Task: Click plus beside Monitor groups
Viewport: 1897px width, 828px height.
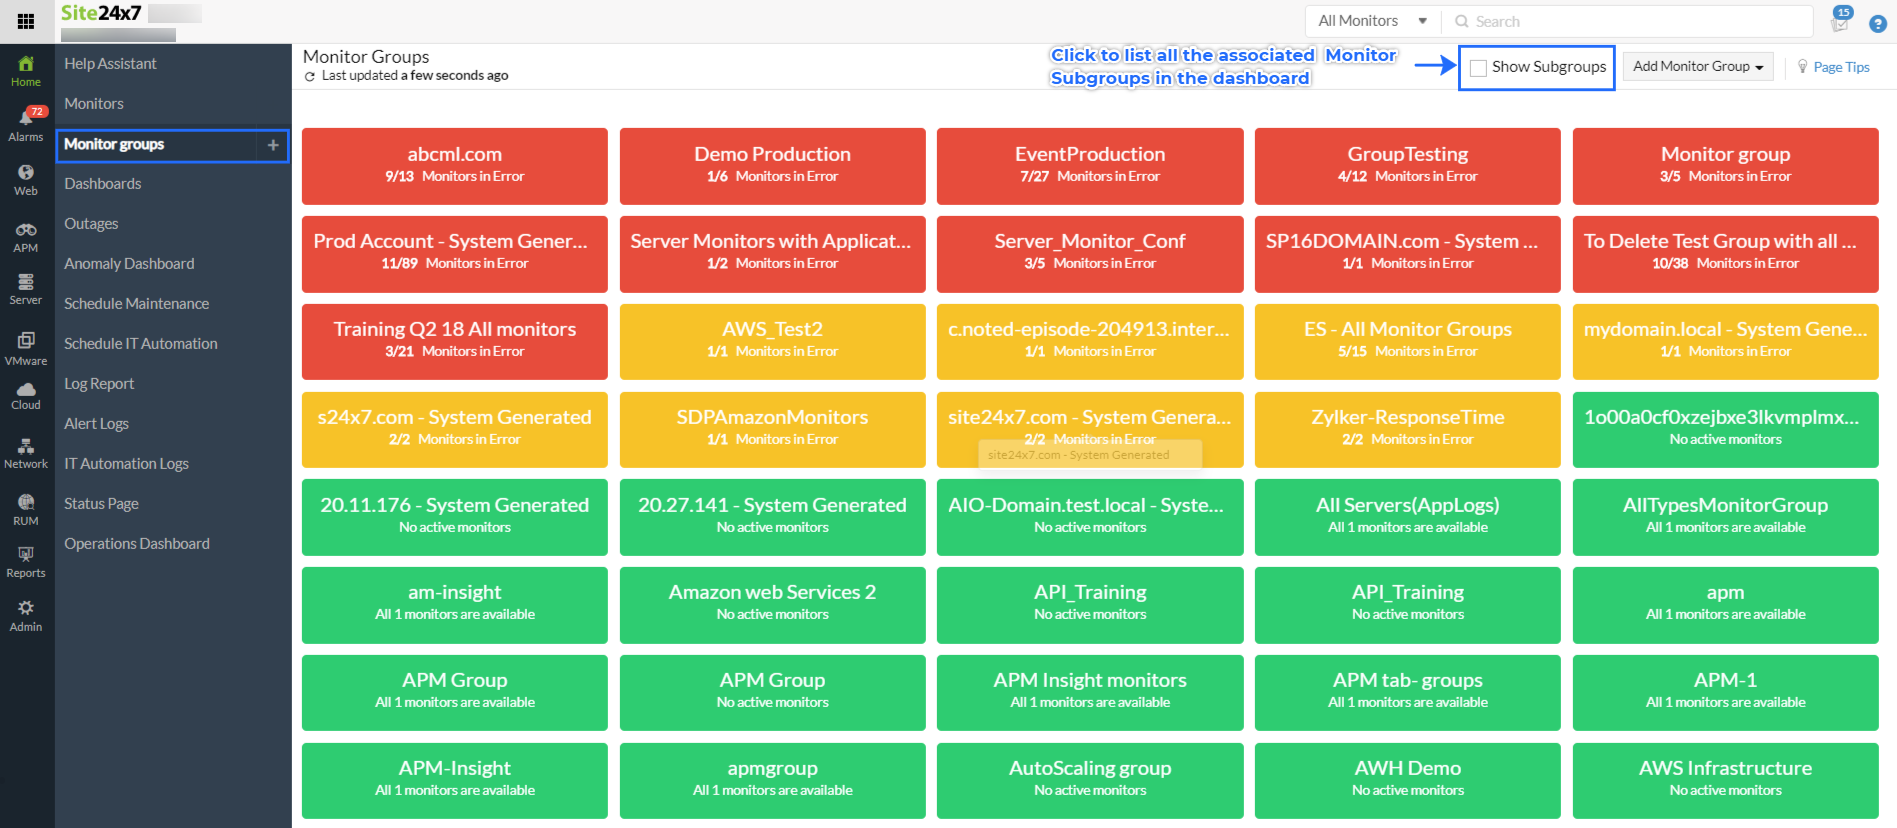Action: click(x=273, y=145)
